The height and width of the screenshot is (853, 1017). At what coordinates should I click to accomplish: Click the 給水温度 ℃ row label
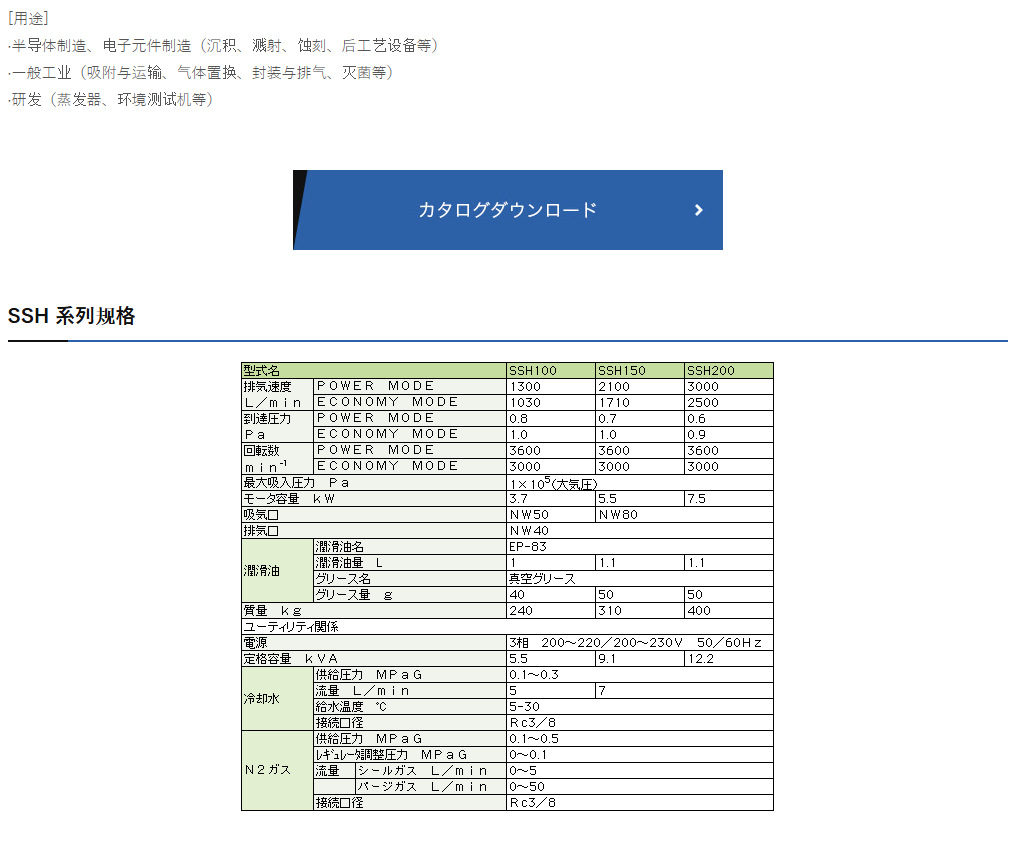(409, 706)
